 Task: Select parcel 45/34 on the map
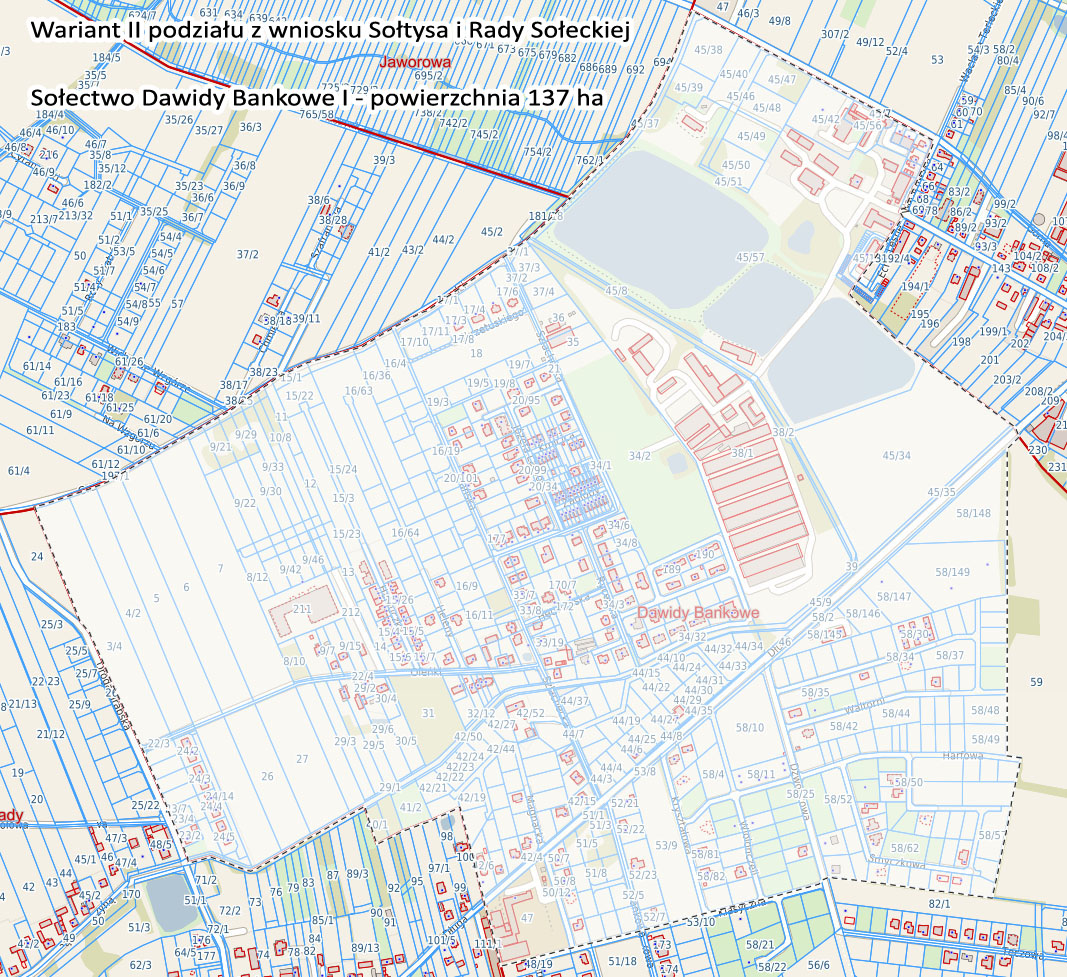tap(896, 456)
